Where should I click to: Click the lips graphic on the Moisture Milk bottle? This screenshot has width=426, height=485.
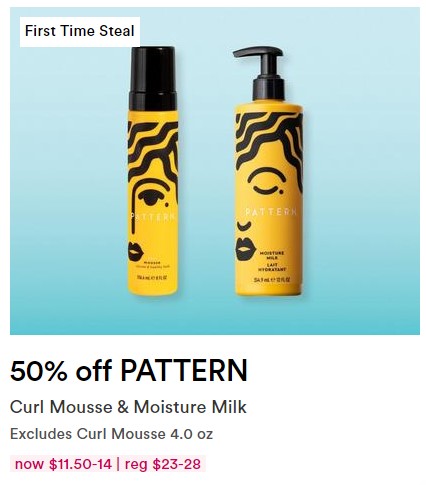(246, 250)
